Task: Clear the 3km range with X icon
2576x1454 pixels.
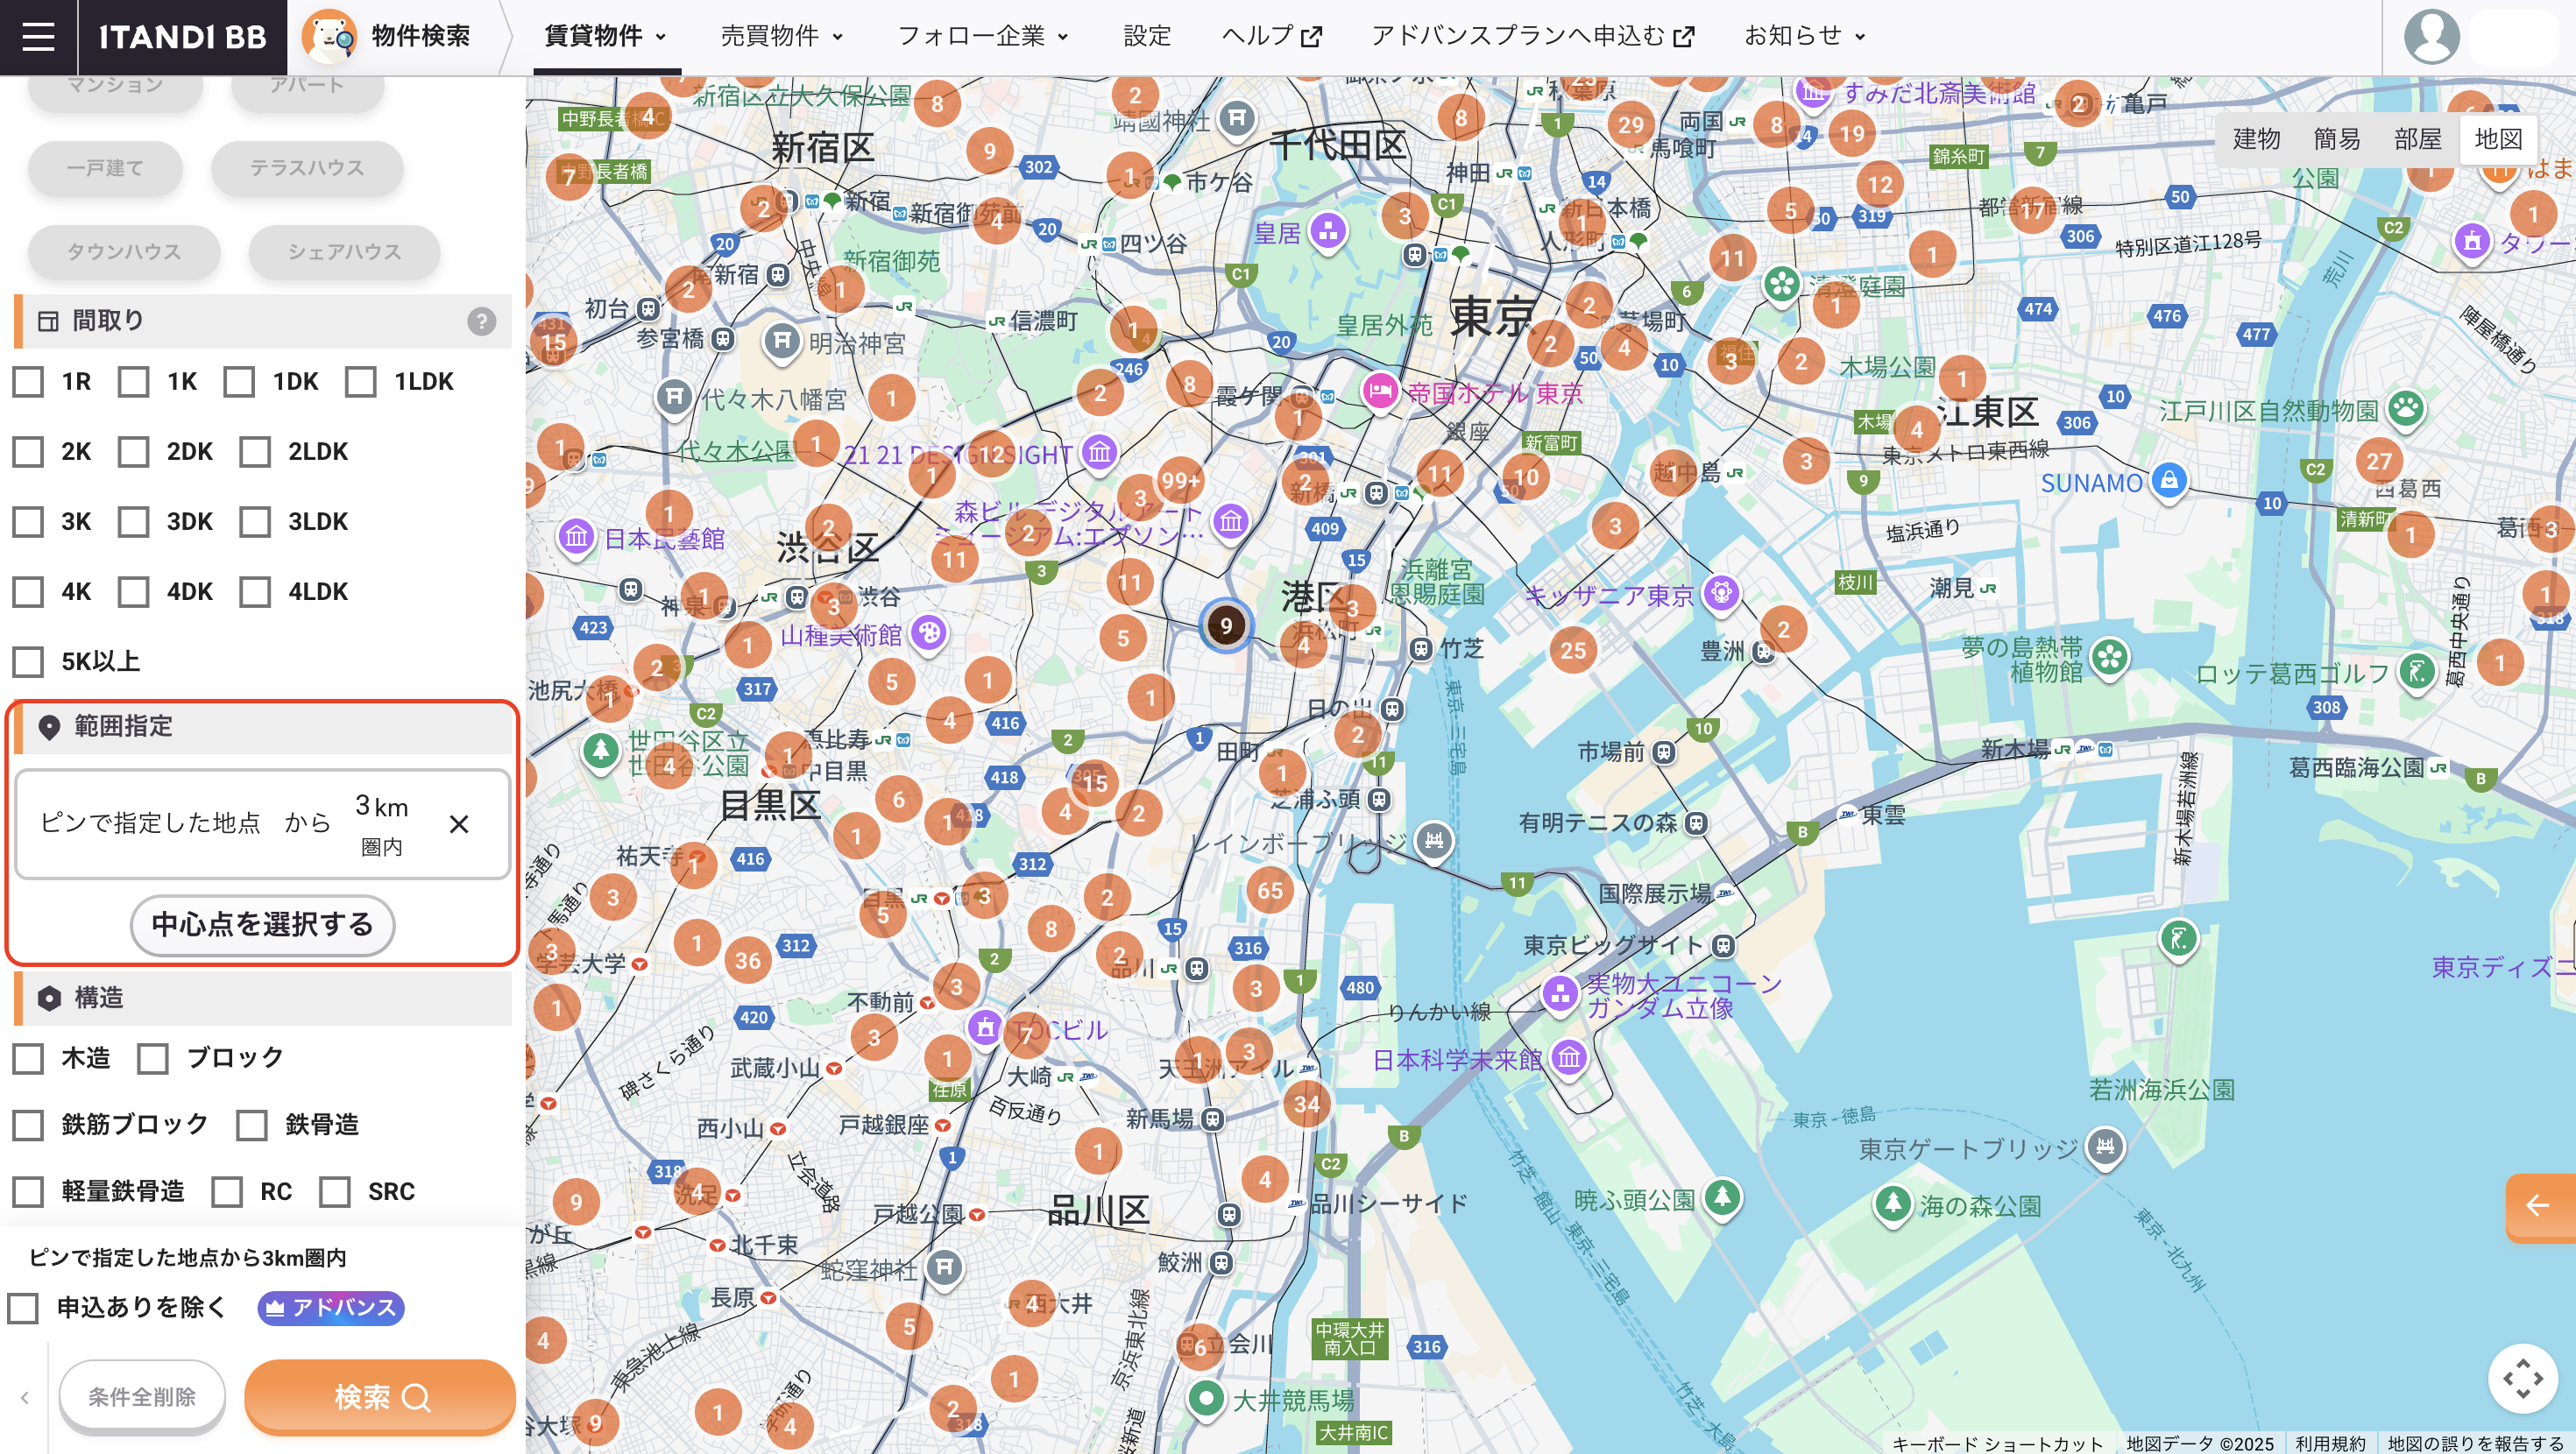Action: click(459, 824)
